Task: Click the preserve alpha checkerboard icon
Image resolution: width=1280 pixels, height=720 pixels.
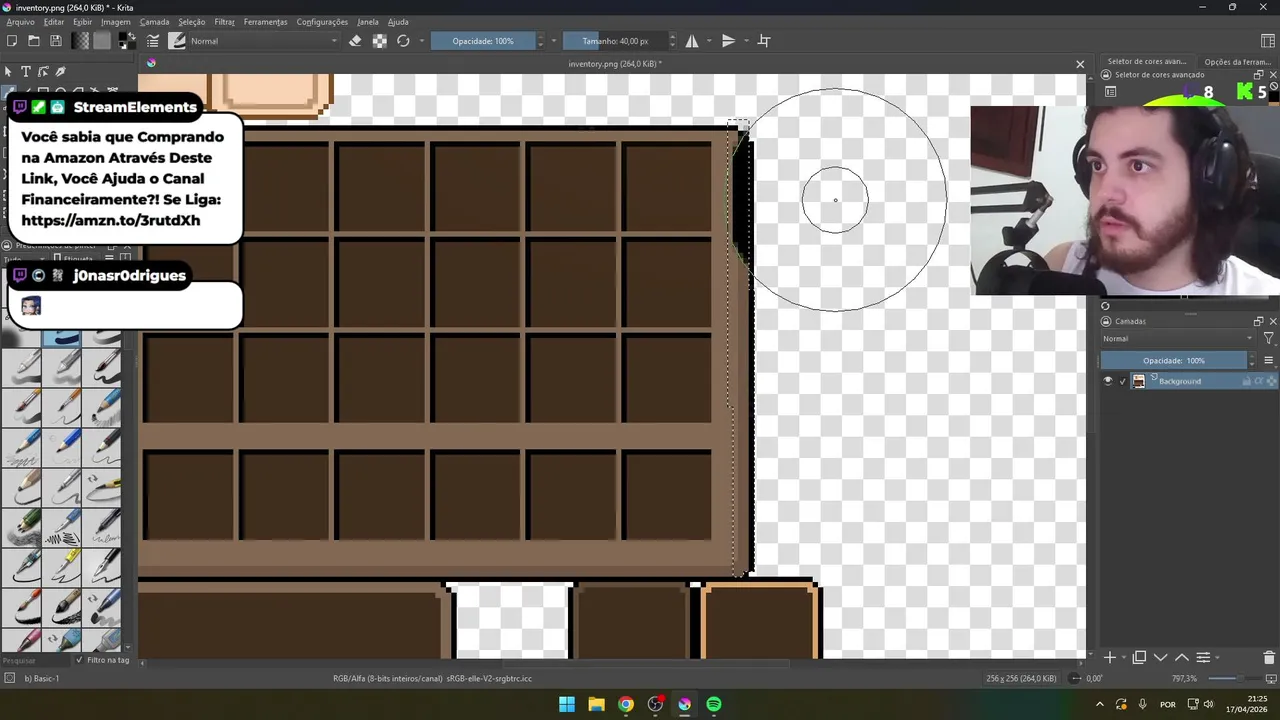Action: [380, 41]
